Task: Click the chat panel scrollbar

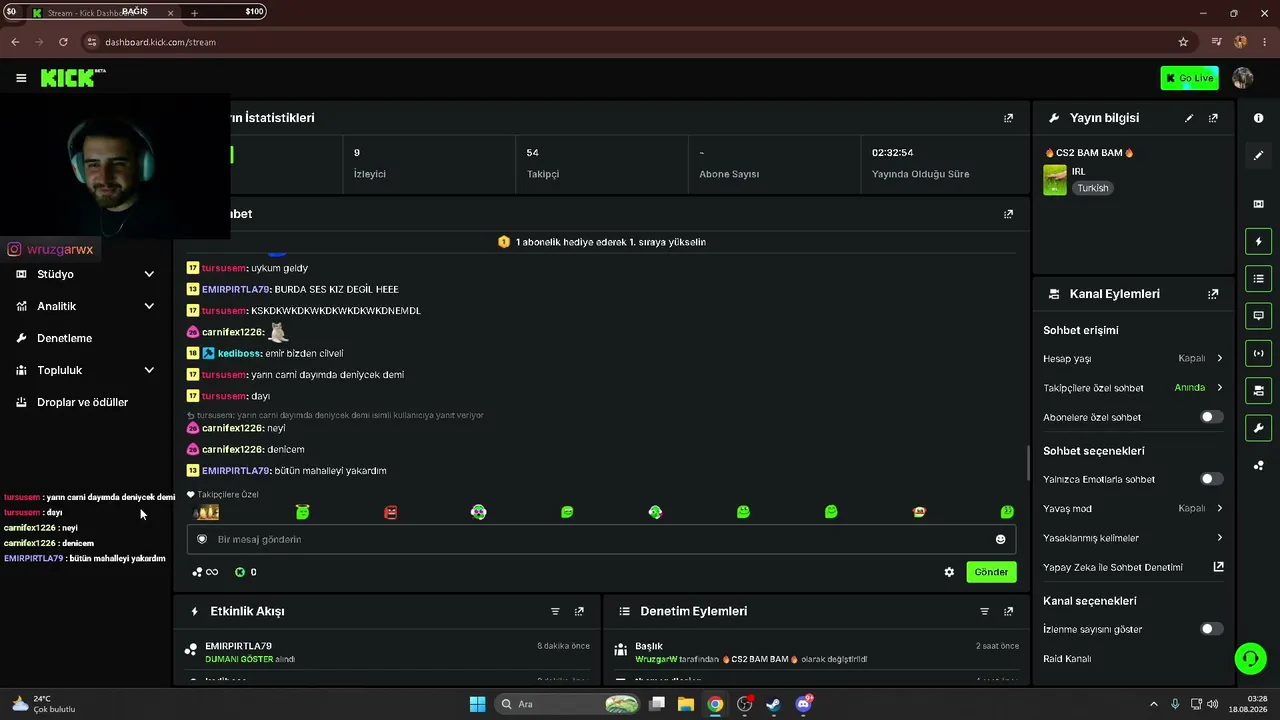Action: pyautogui.click(x=1027, y=462)
